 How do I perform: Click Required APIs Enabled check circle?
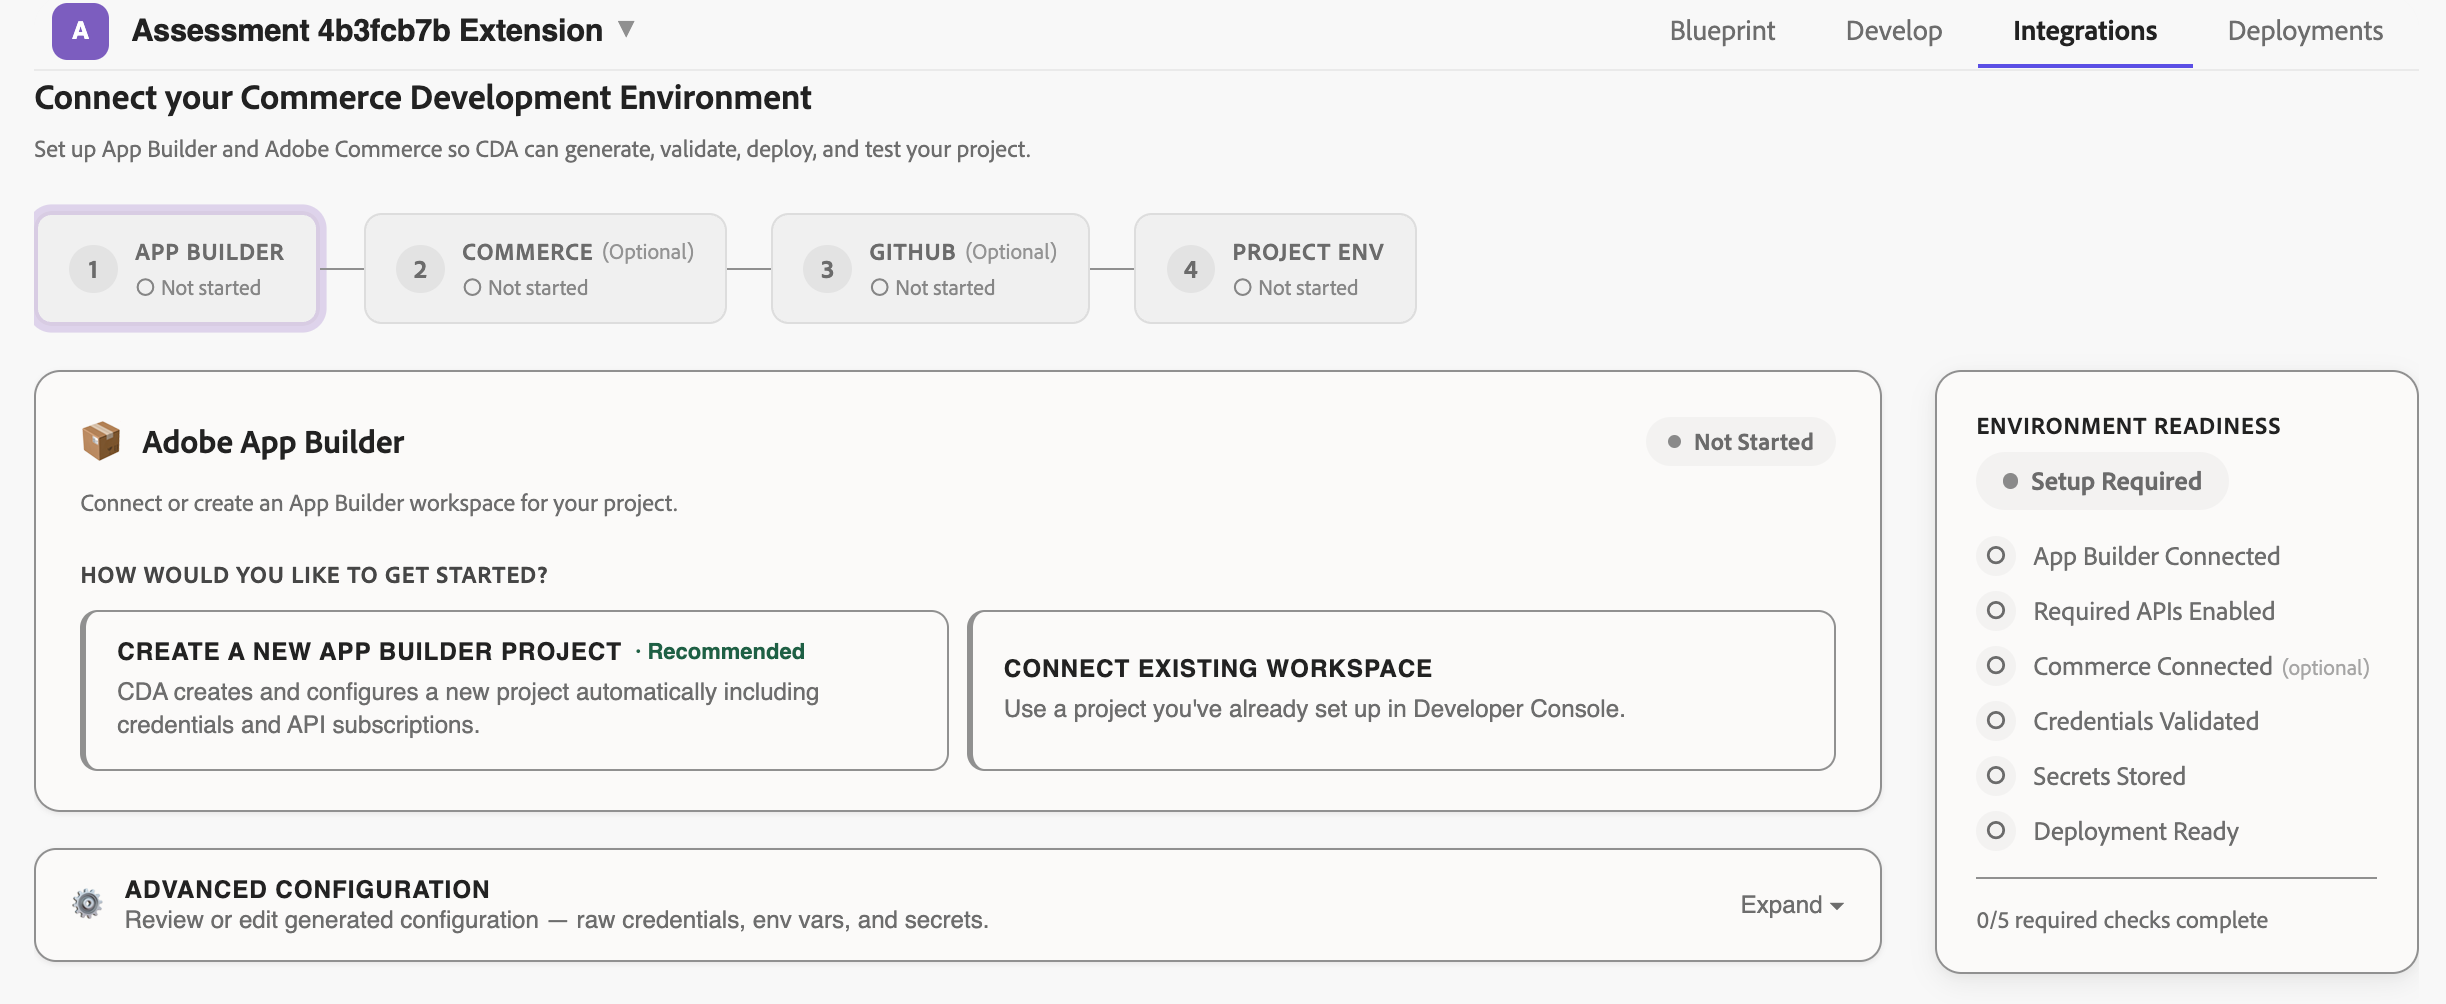(x=1996, y=611)
